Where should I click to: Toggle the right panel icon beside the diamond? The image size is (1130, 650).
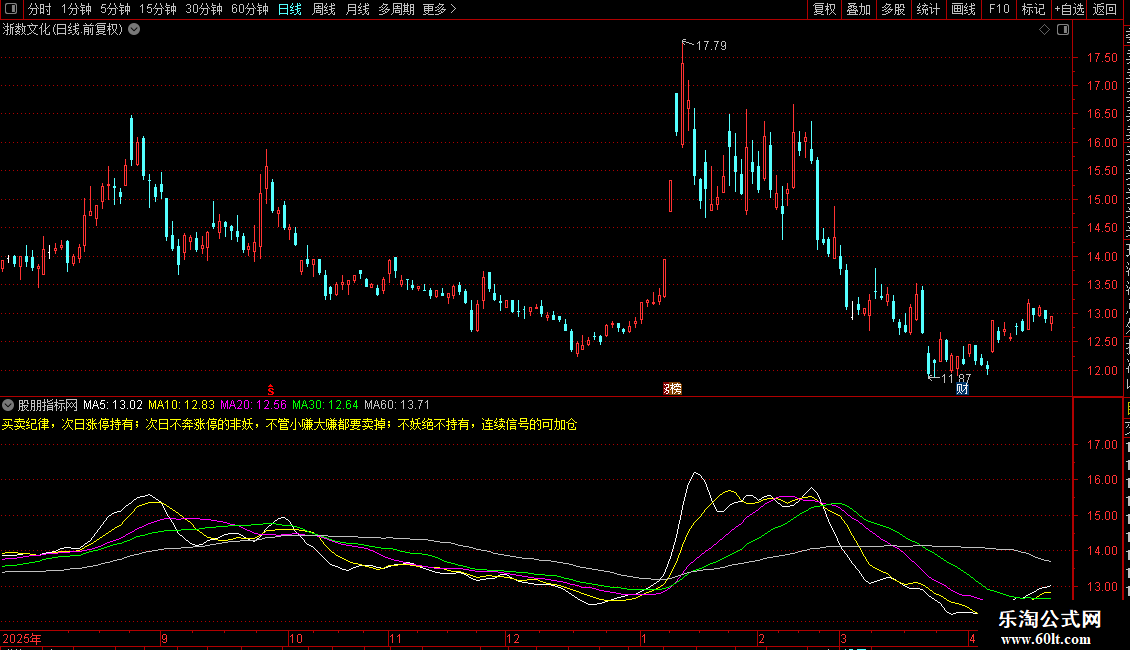tap(1063, 30)
